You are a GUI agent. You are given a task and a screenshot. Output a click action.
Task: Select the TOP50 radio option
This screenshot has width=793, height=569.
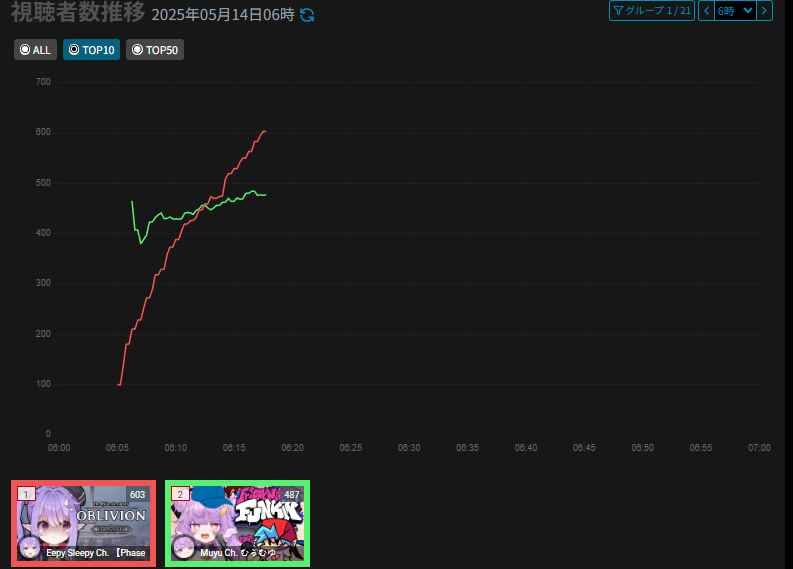[x=155, y=50]
